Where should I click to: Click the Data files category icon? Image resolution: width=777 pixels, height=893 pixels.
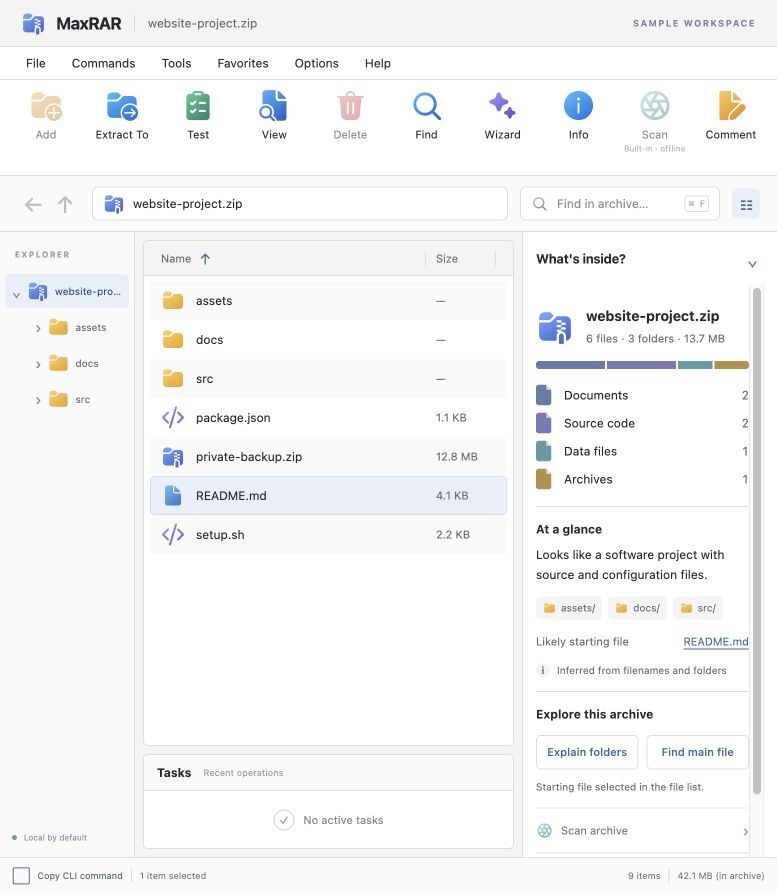pos(543,451)
